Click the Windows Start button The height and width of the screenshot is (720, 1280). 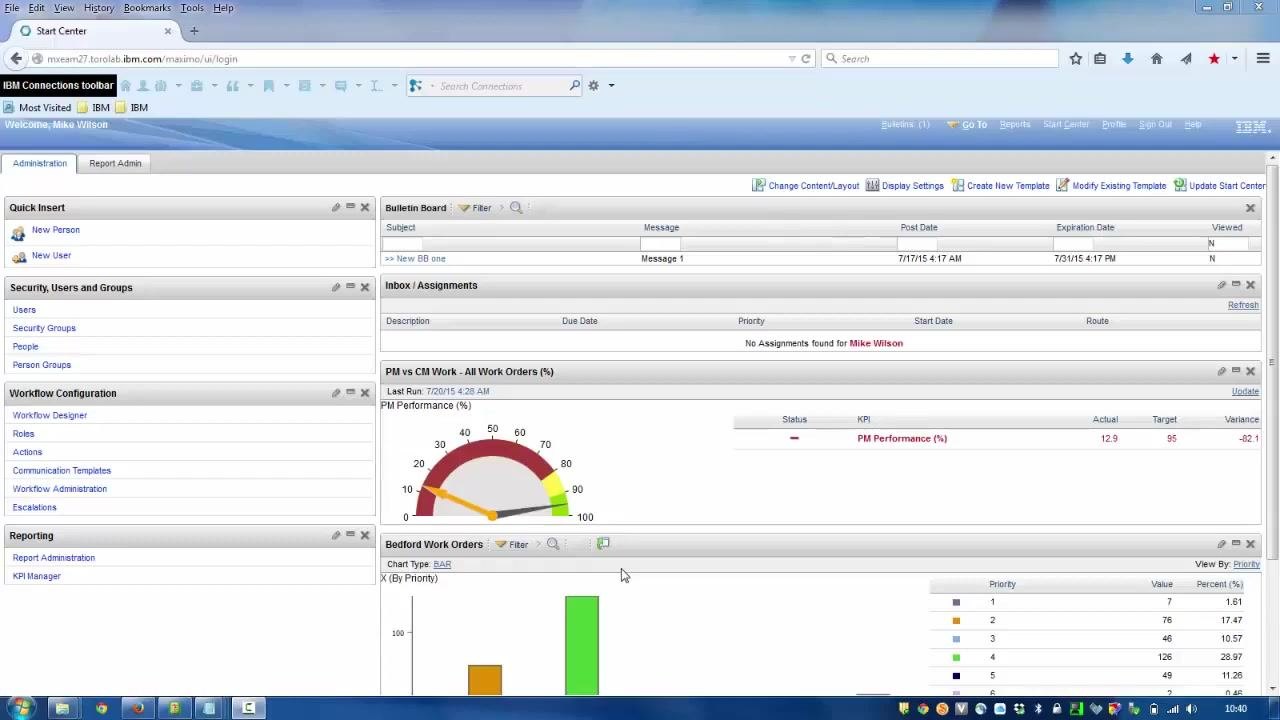[19, 708]
